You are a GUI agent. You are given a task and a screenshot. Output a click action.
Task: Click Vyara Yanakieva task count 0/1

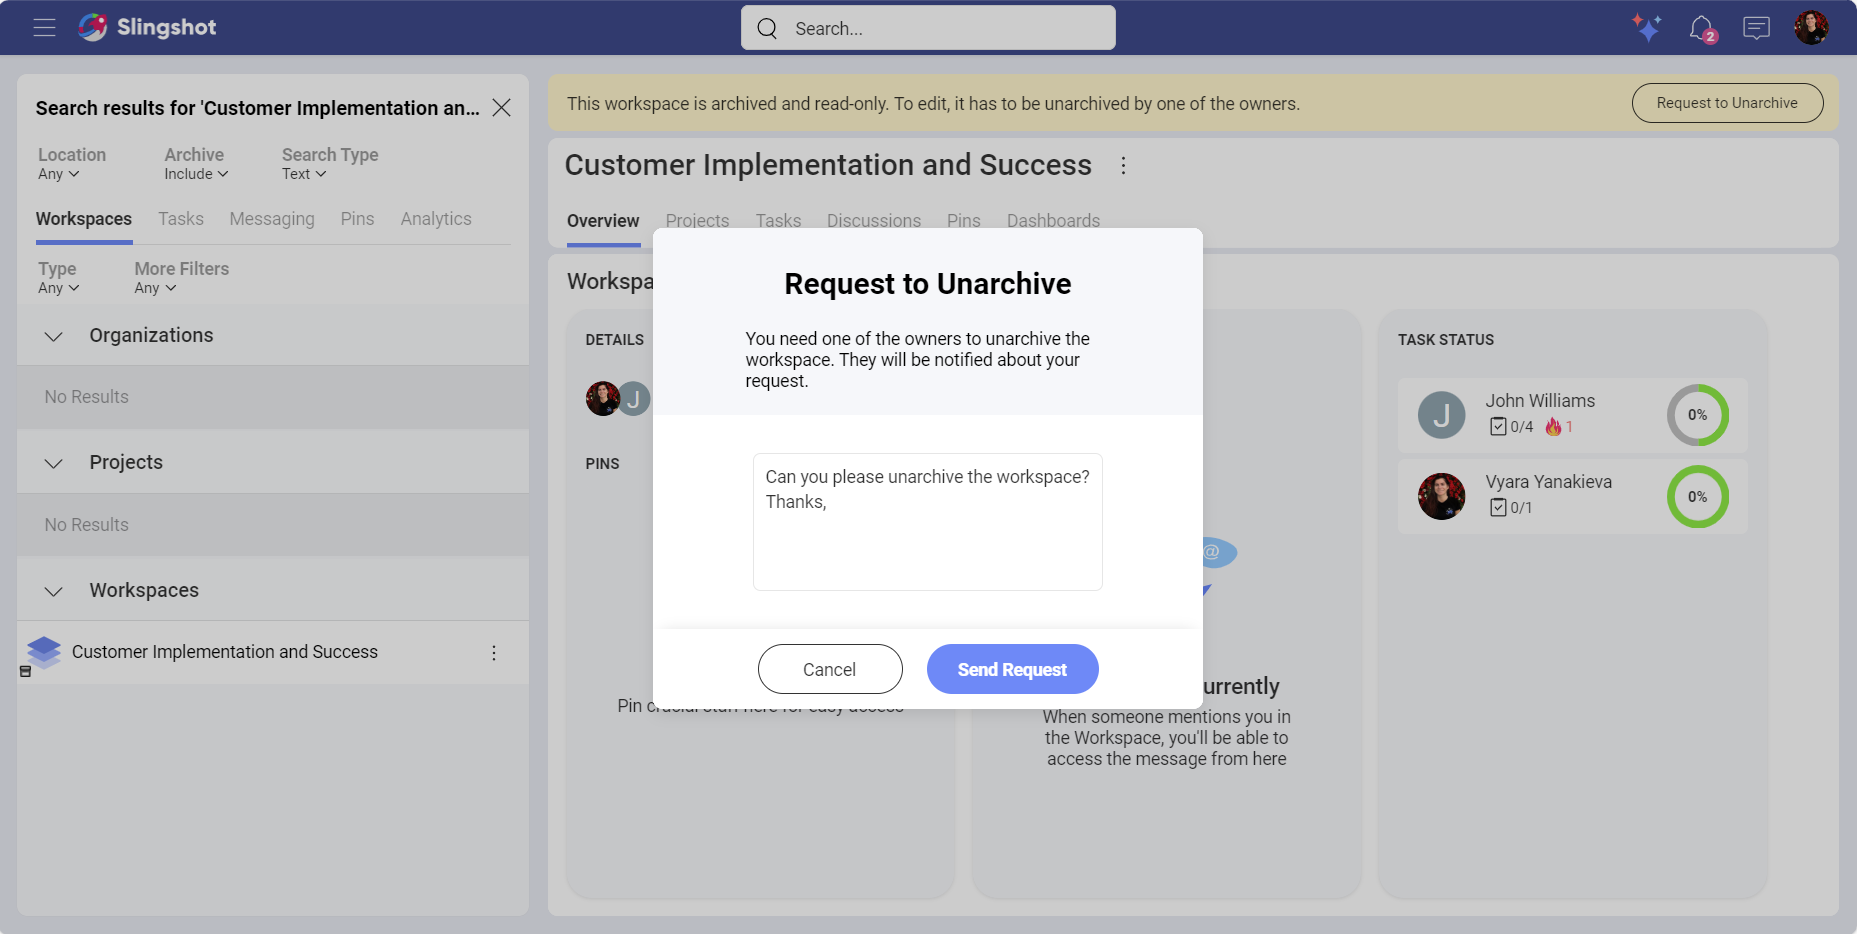tap(1511, 508)
